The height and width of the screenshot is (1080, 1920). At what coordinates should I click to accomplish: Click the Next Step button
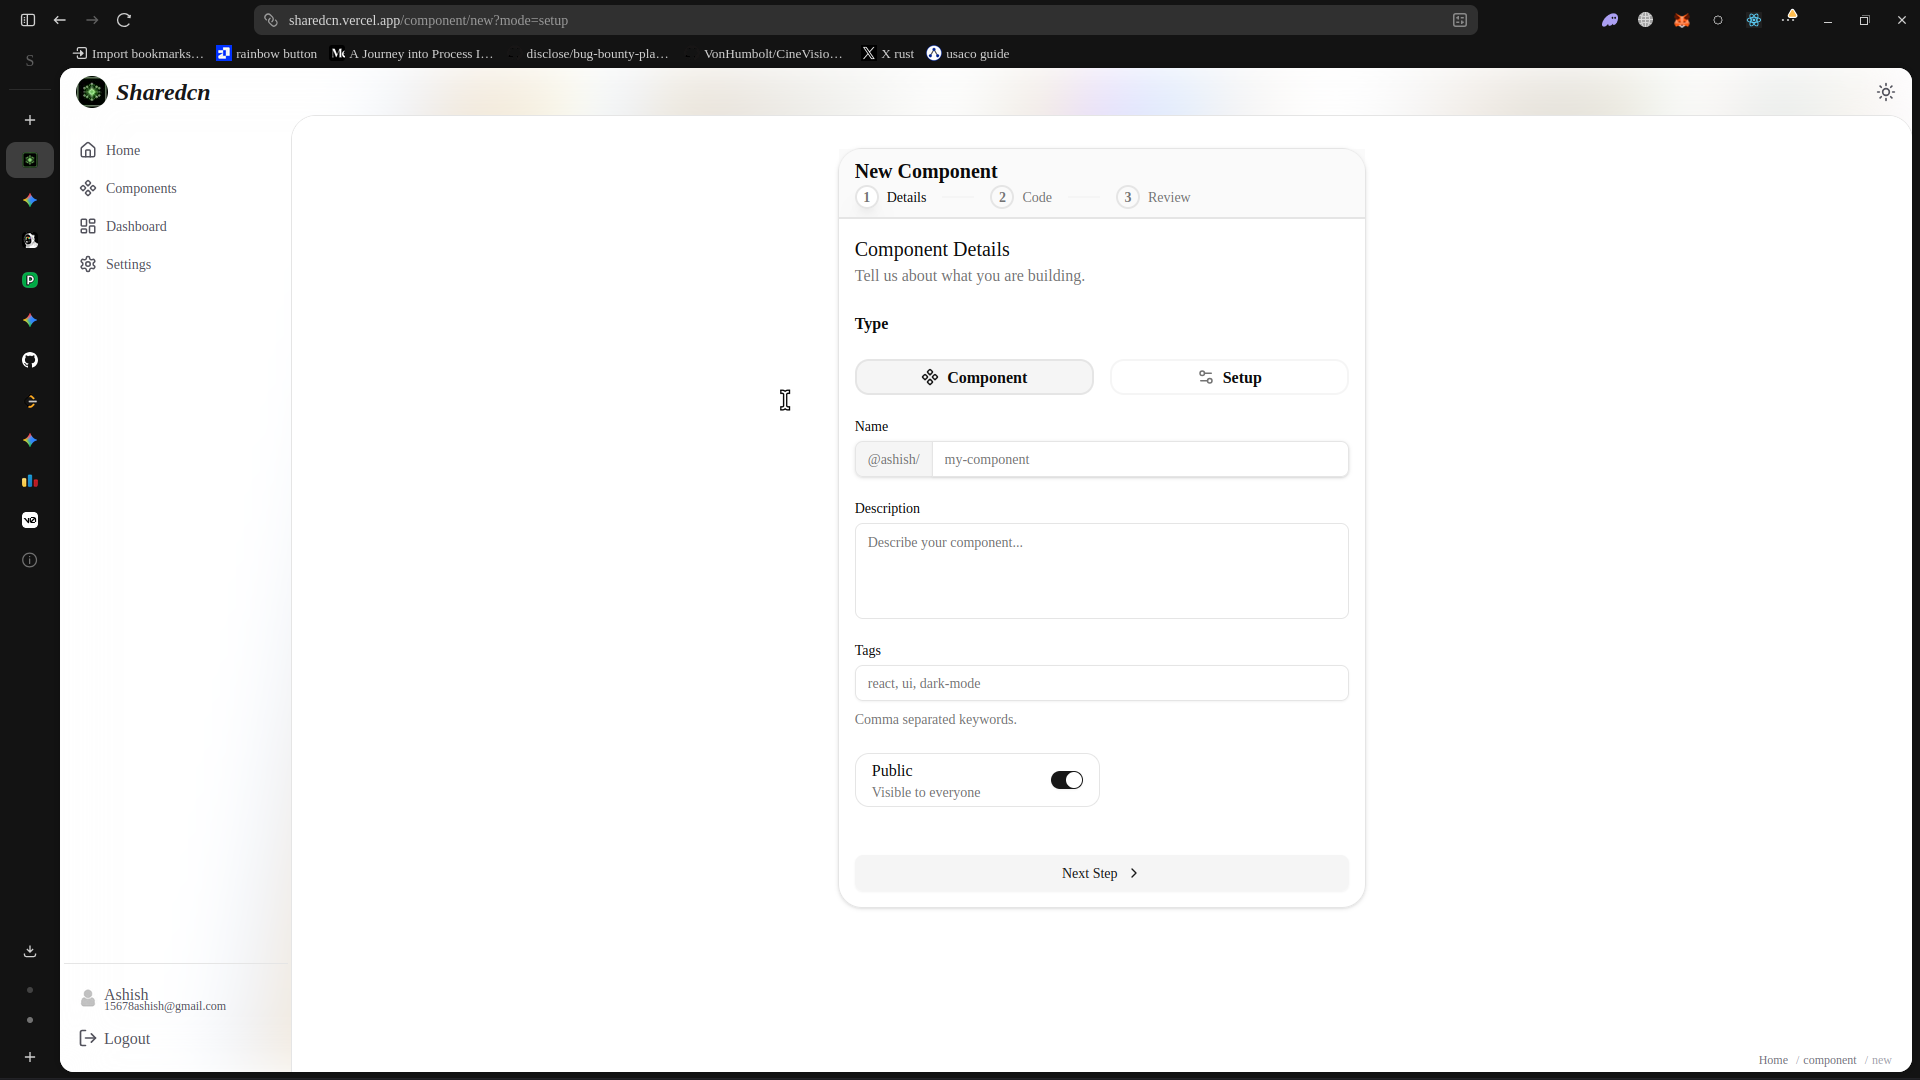1100,873
